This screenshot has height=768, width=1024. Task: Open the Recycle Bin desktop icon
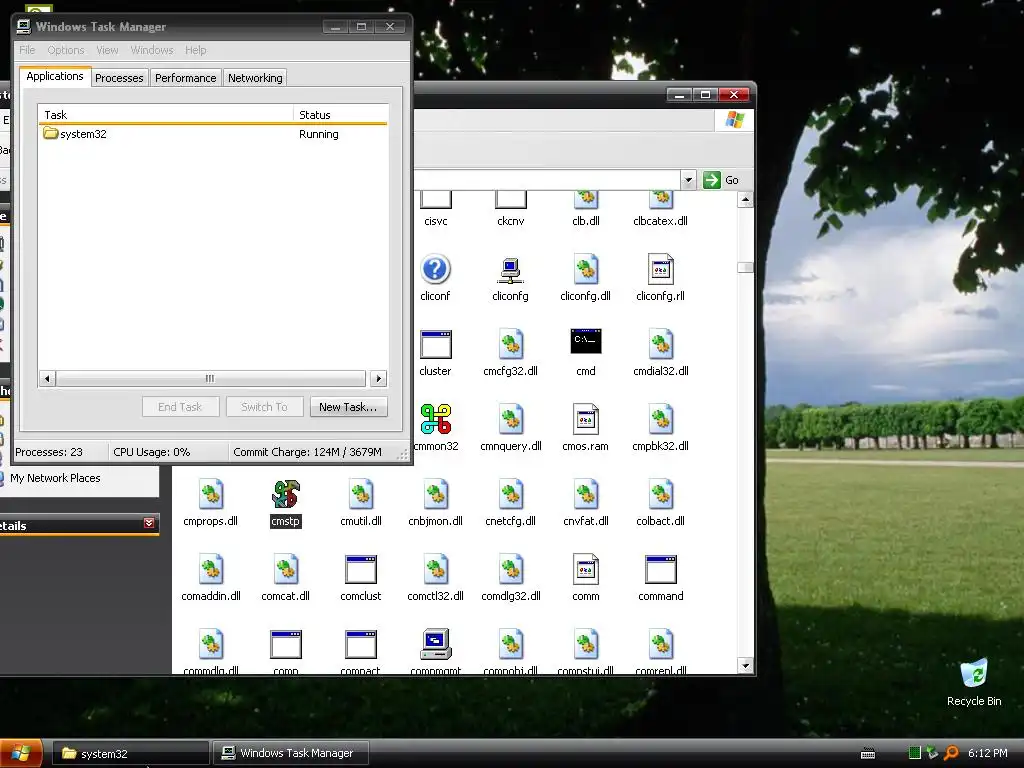click(x=974, y=675)
